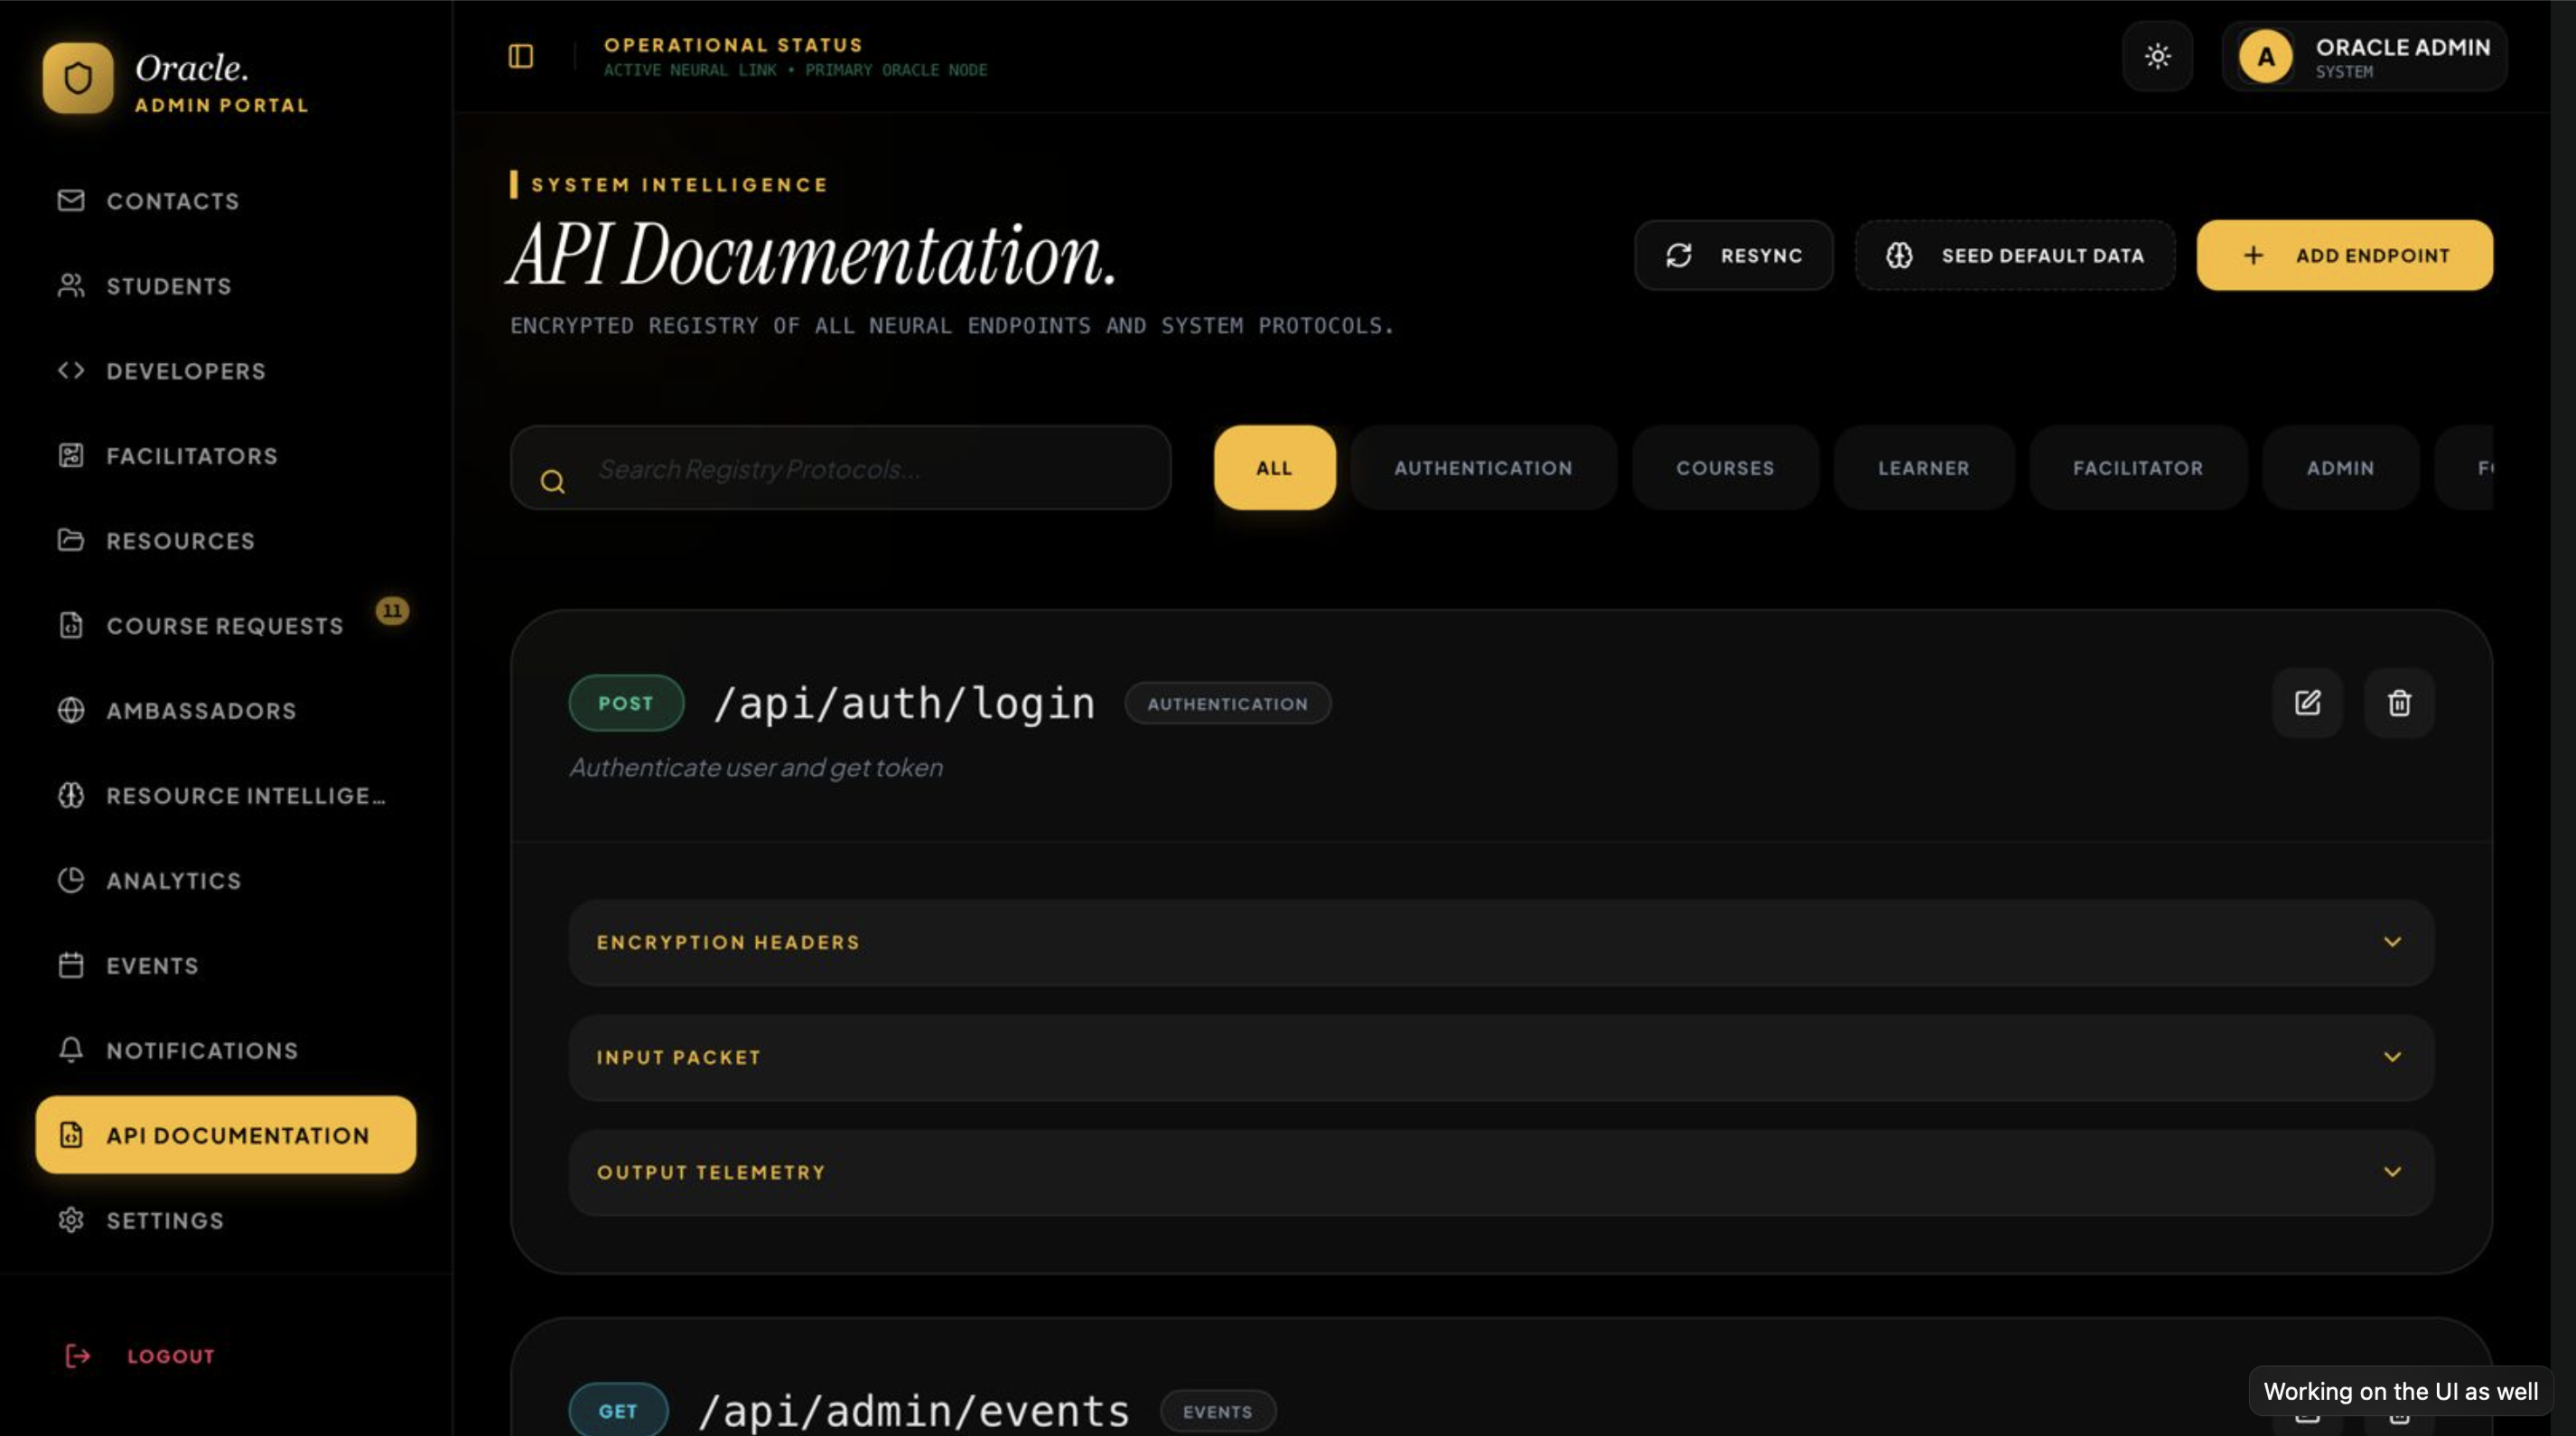Open the Resources page
The width and height of the screenshot is (2576, 1436).
[226, 541]
